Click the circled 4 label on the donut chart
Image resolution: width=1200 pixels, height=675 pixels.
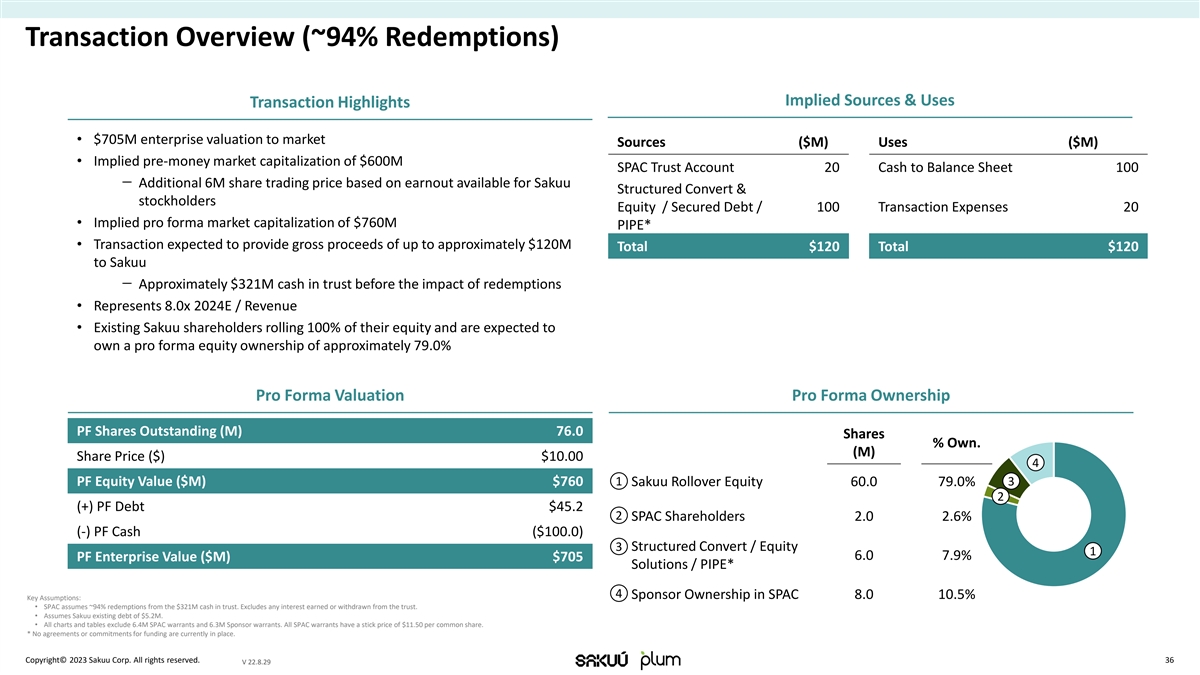[x=1036, y=461]
